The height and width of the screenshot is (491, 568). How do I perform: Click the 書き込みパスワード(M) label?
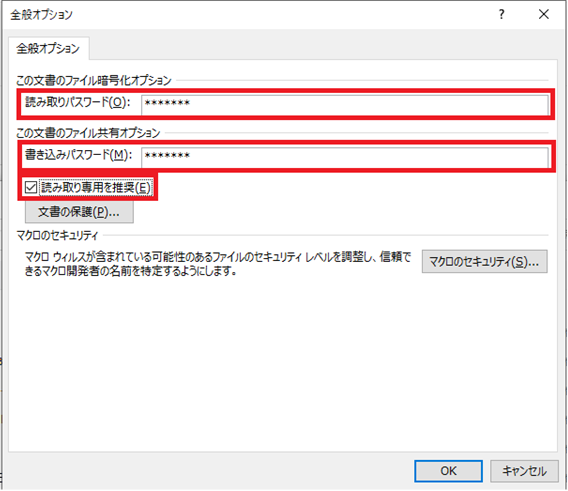tap(79, 155)
